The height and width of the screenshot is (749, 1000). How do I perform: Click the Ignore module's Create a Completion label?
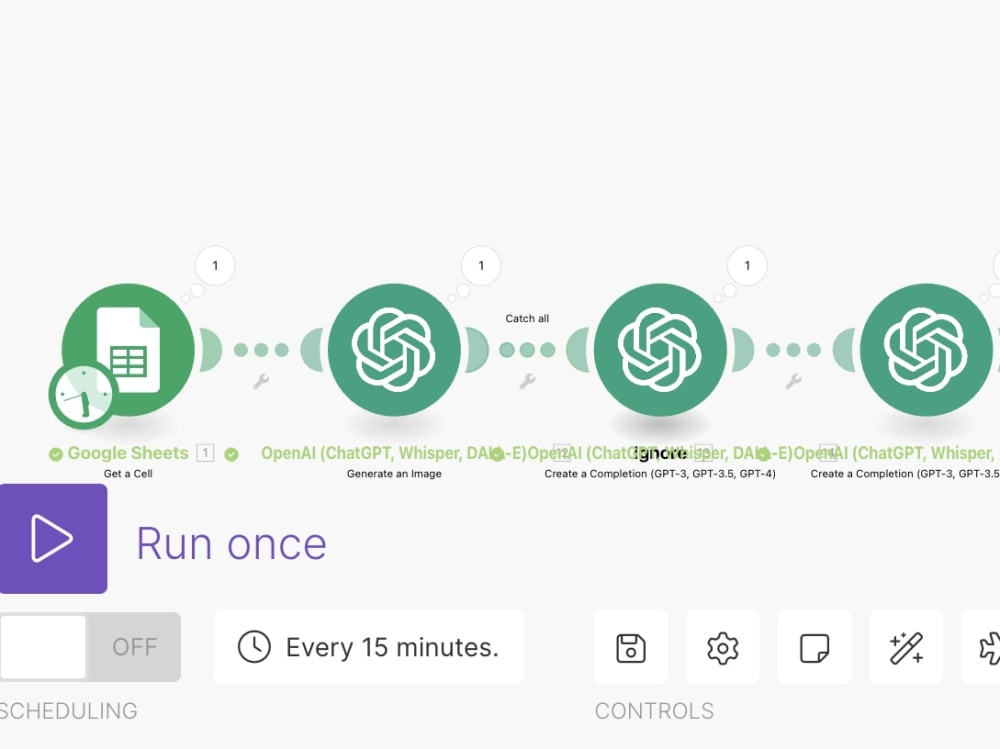click(x=660, y=473)
